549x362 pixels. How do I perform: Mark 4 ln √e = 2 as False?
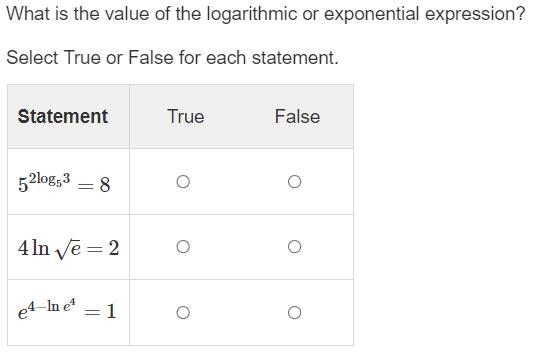(x=294, y=247)
